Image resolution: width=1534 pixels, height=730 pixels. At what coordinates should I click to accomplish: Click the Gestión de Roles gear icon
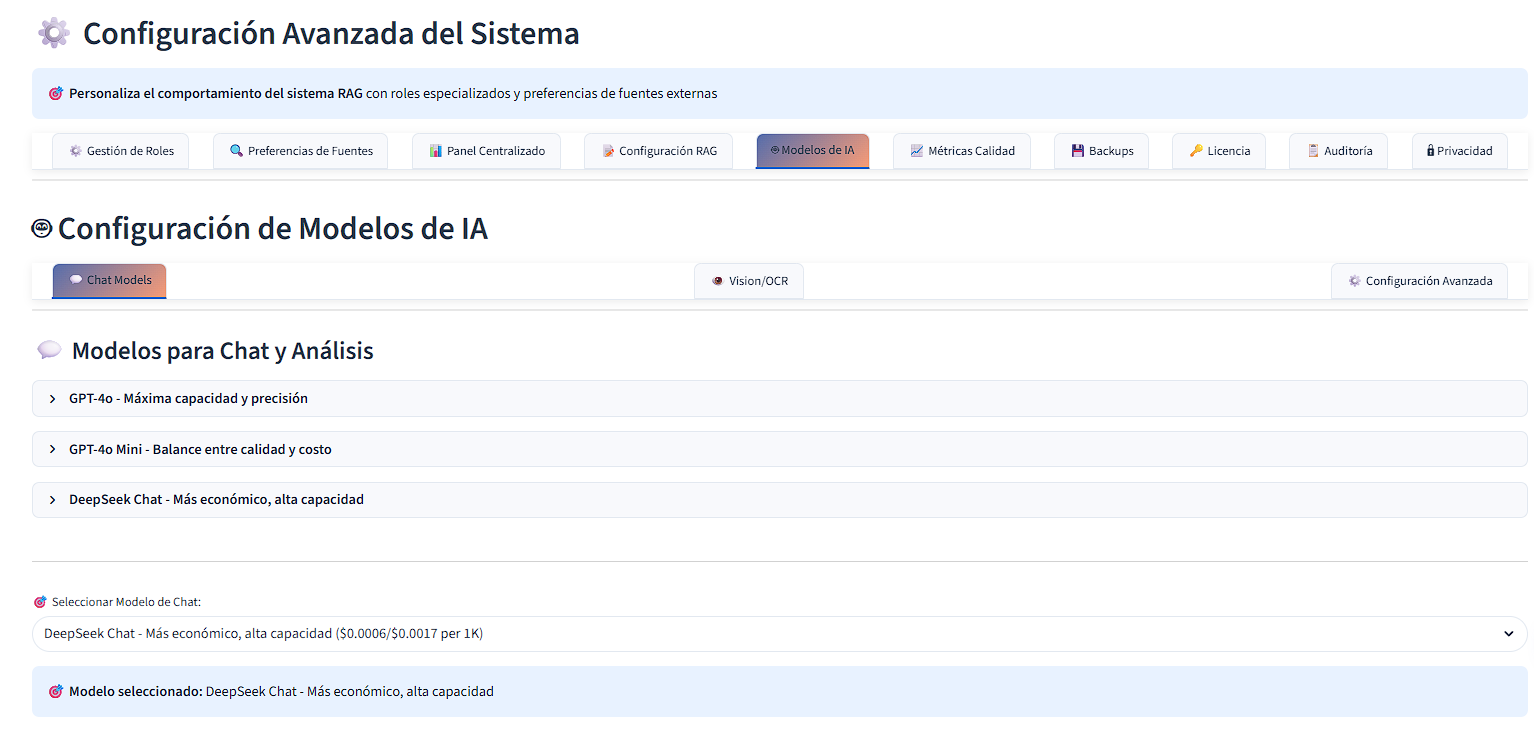click(x=74, y=150)
